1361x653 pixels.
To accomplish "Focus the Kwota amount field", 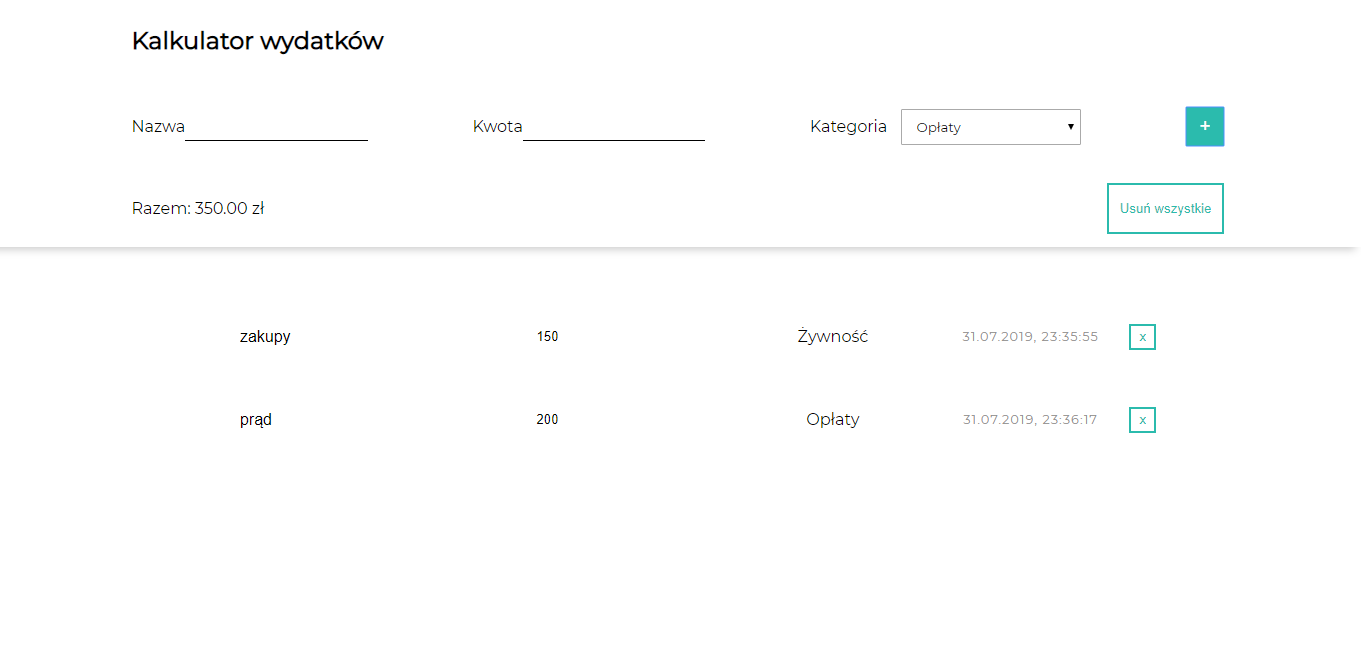I will [x=613, y=127].
